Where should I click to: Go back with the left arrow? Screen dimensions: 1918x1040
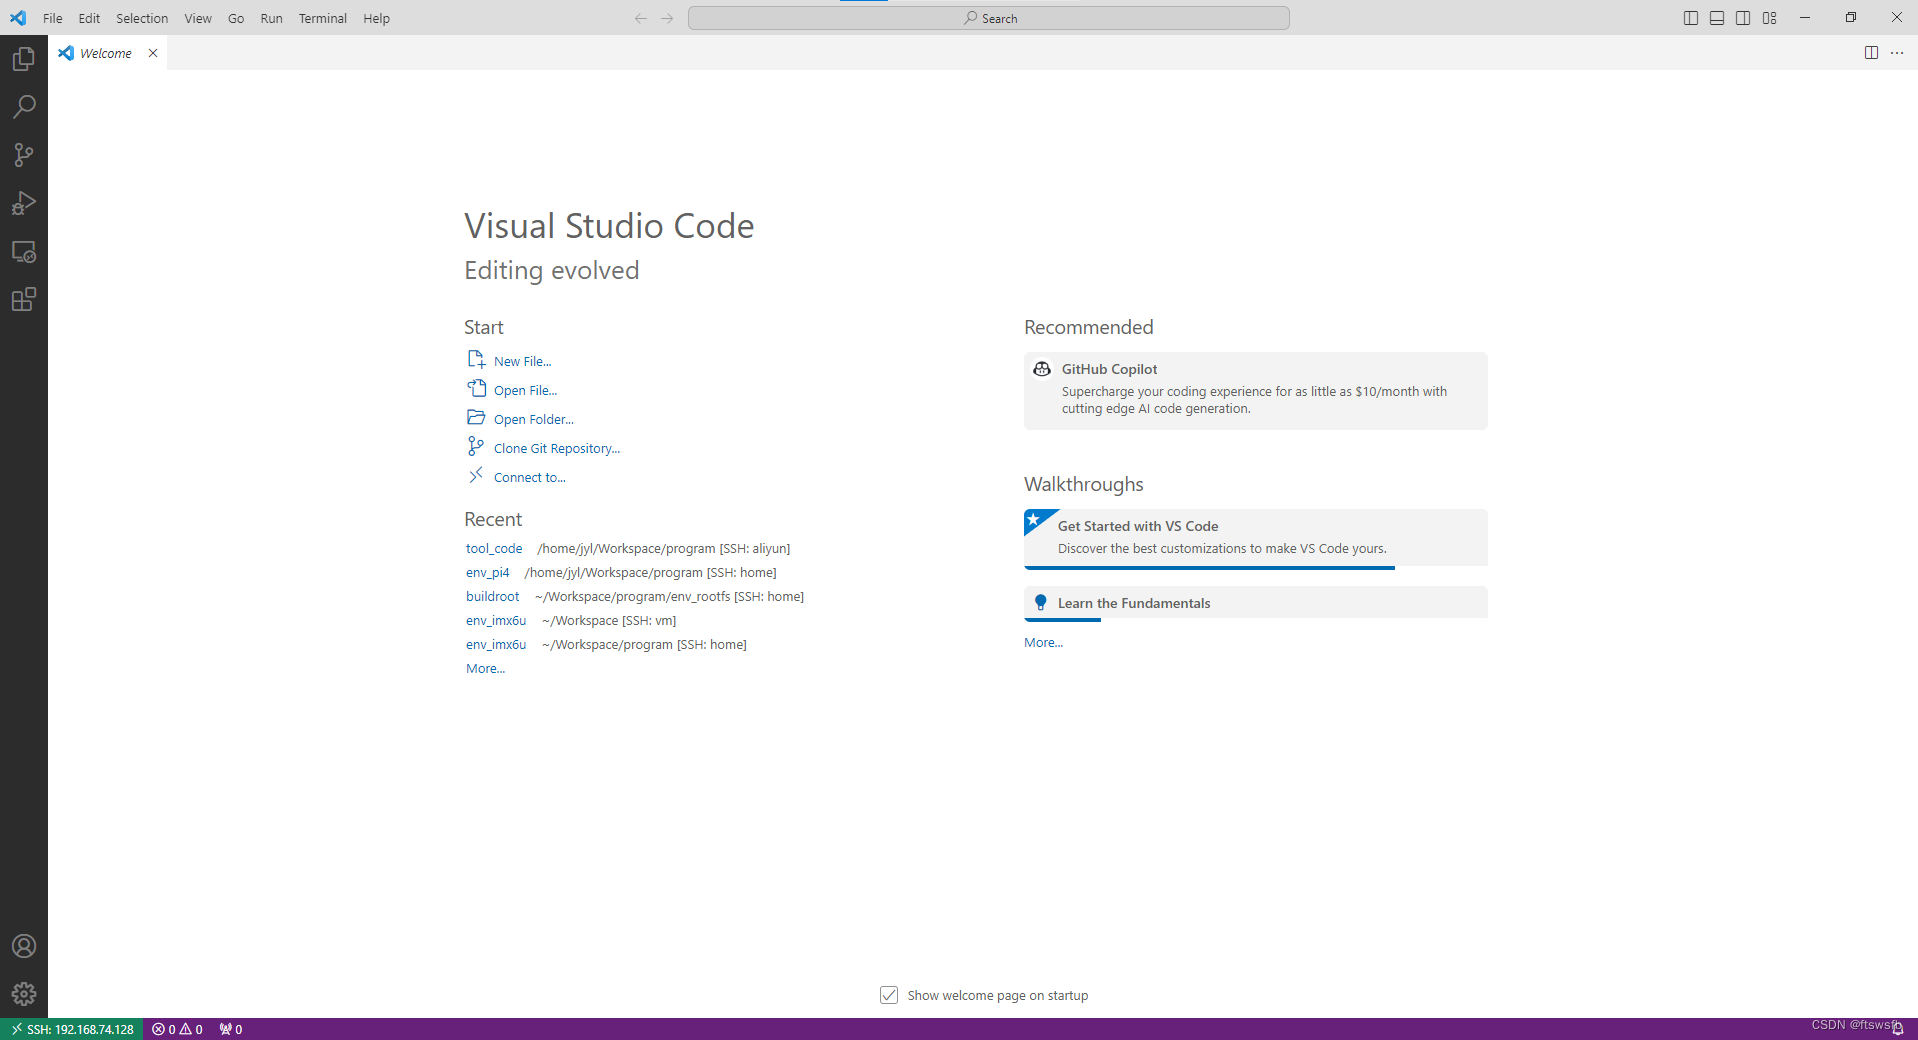pos(641,18)
